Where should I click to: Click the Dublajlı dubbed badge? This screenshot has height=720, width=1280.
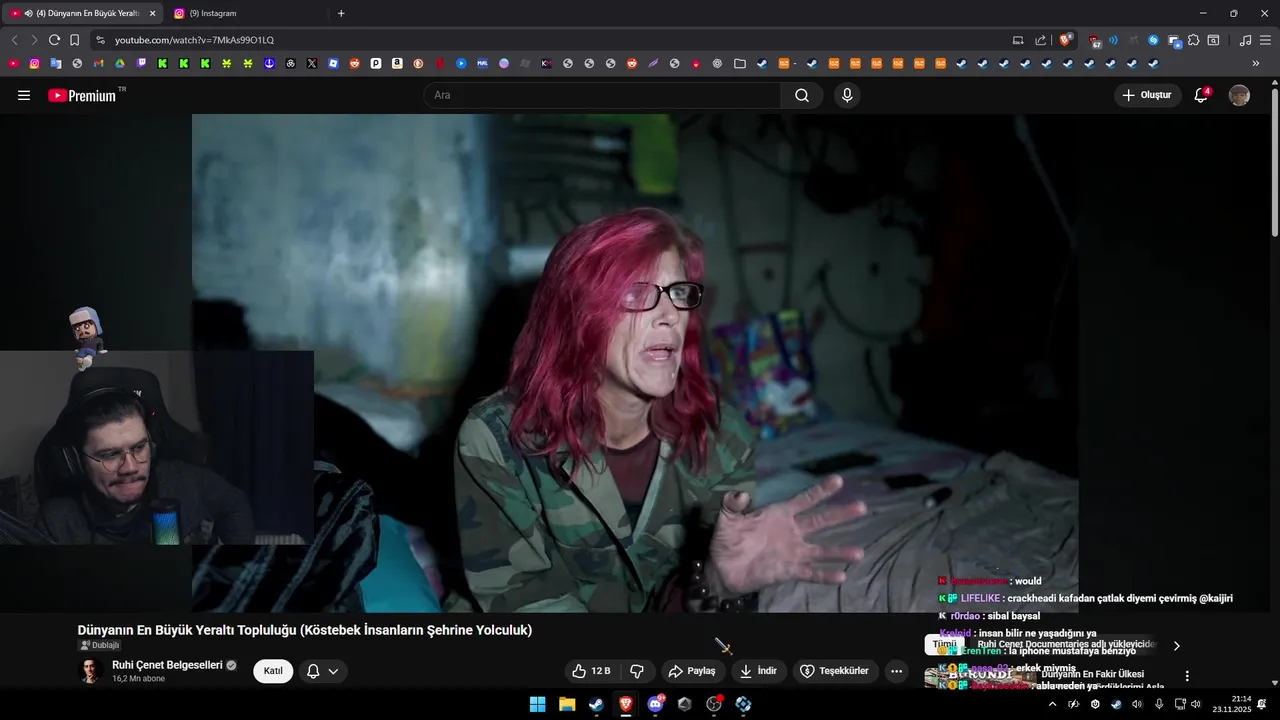[x=99, y=645]
